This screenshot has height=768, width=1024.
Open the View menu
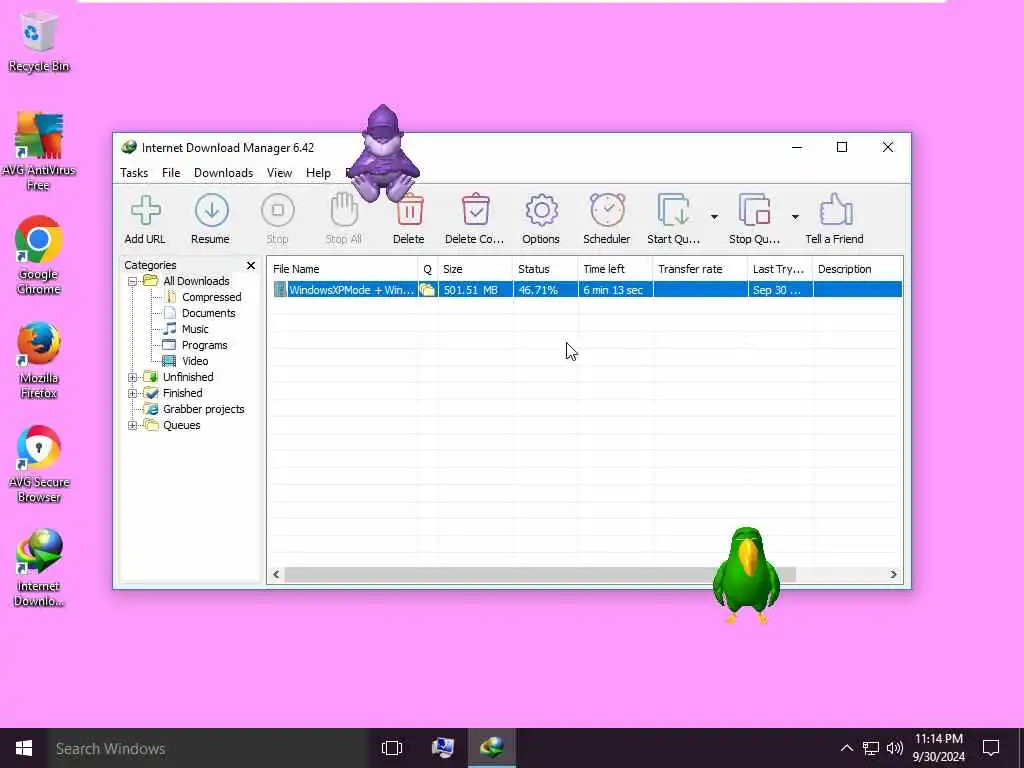click(280, 173)
